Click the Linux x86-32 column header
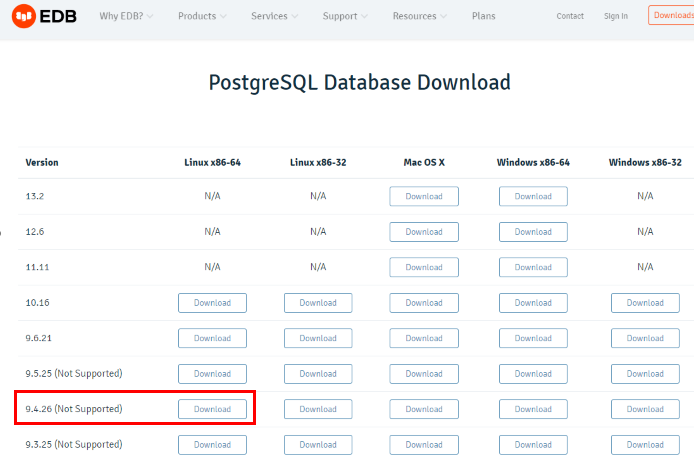 pos(318,162)
